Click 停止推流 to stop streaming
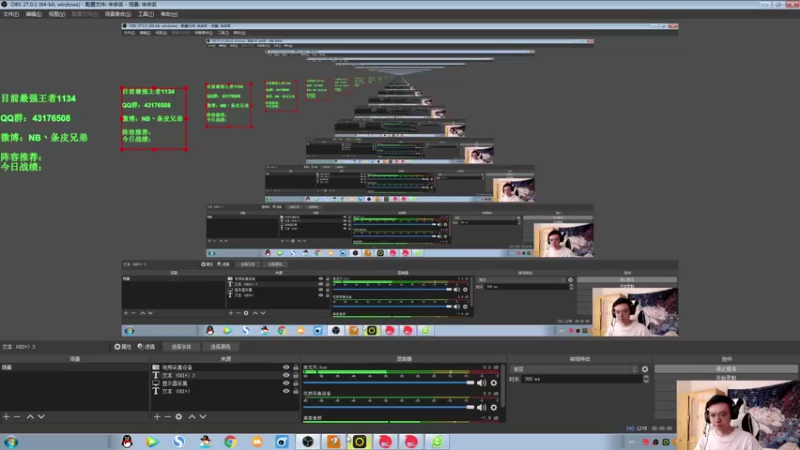The width and height of the screenshot is (800, 450). point(726,368)
